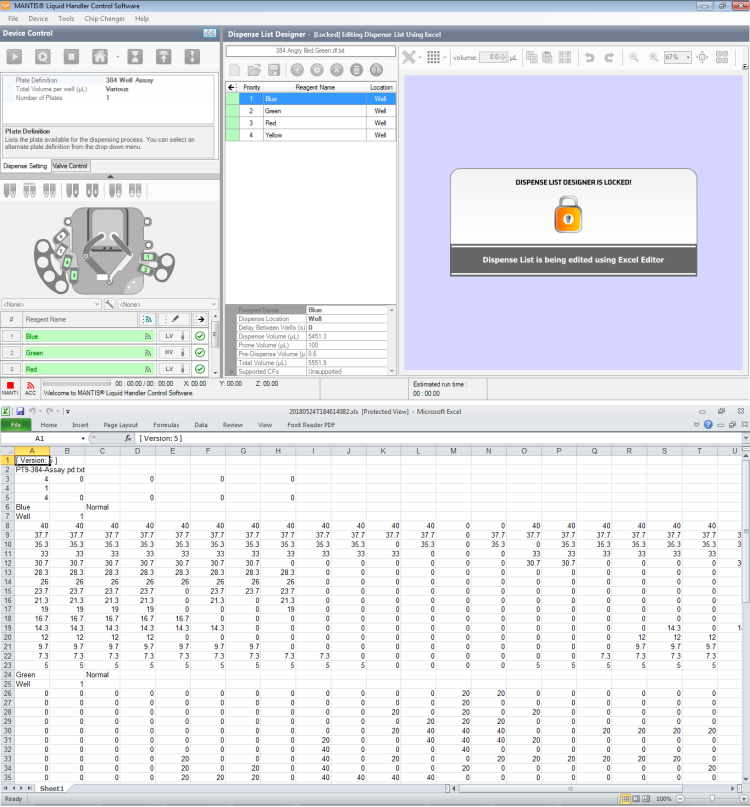Open the Chip Changer menu

click(104, 19)
